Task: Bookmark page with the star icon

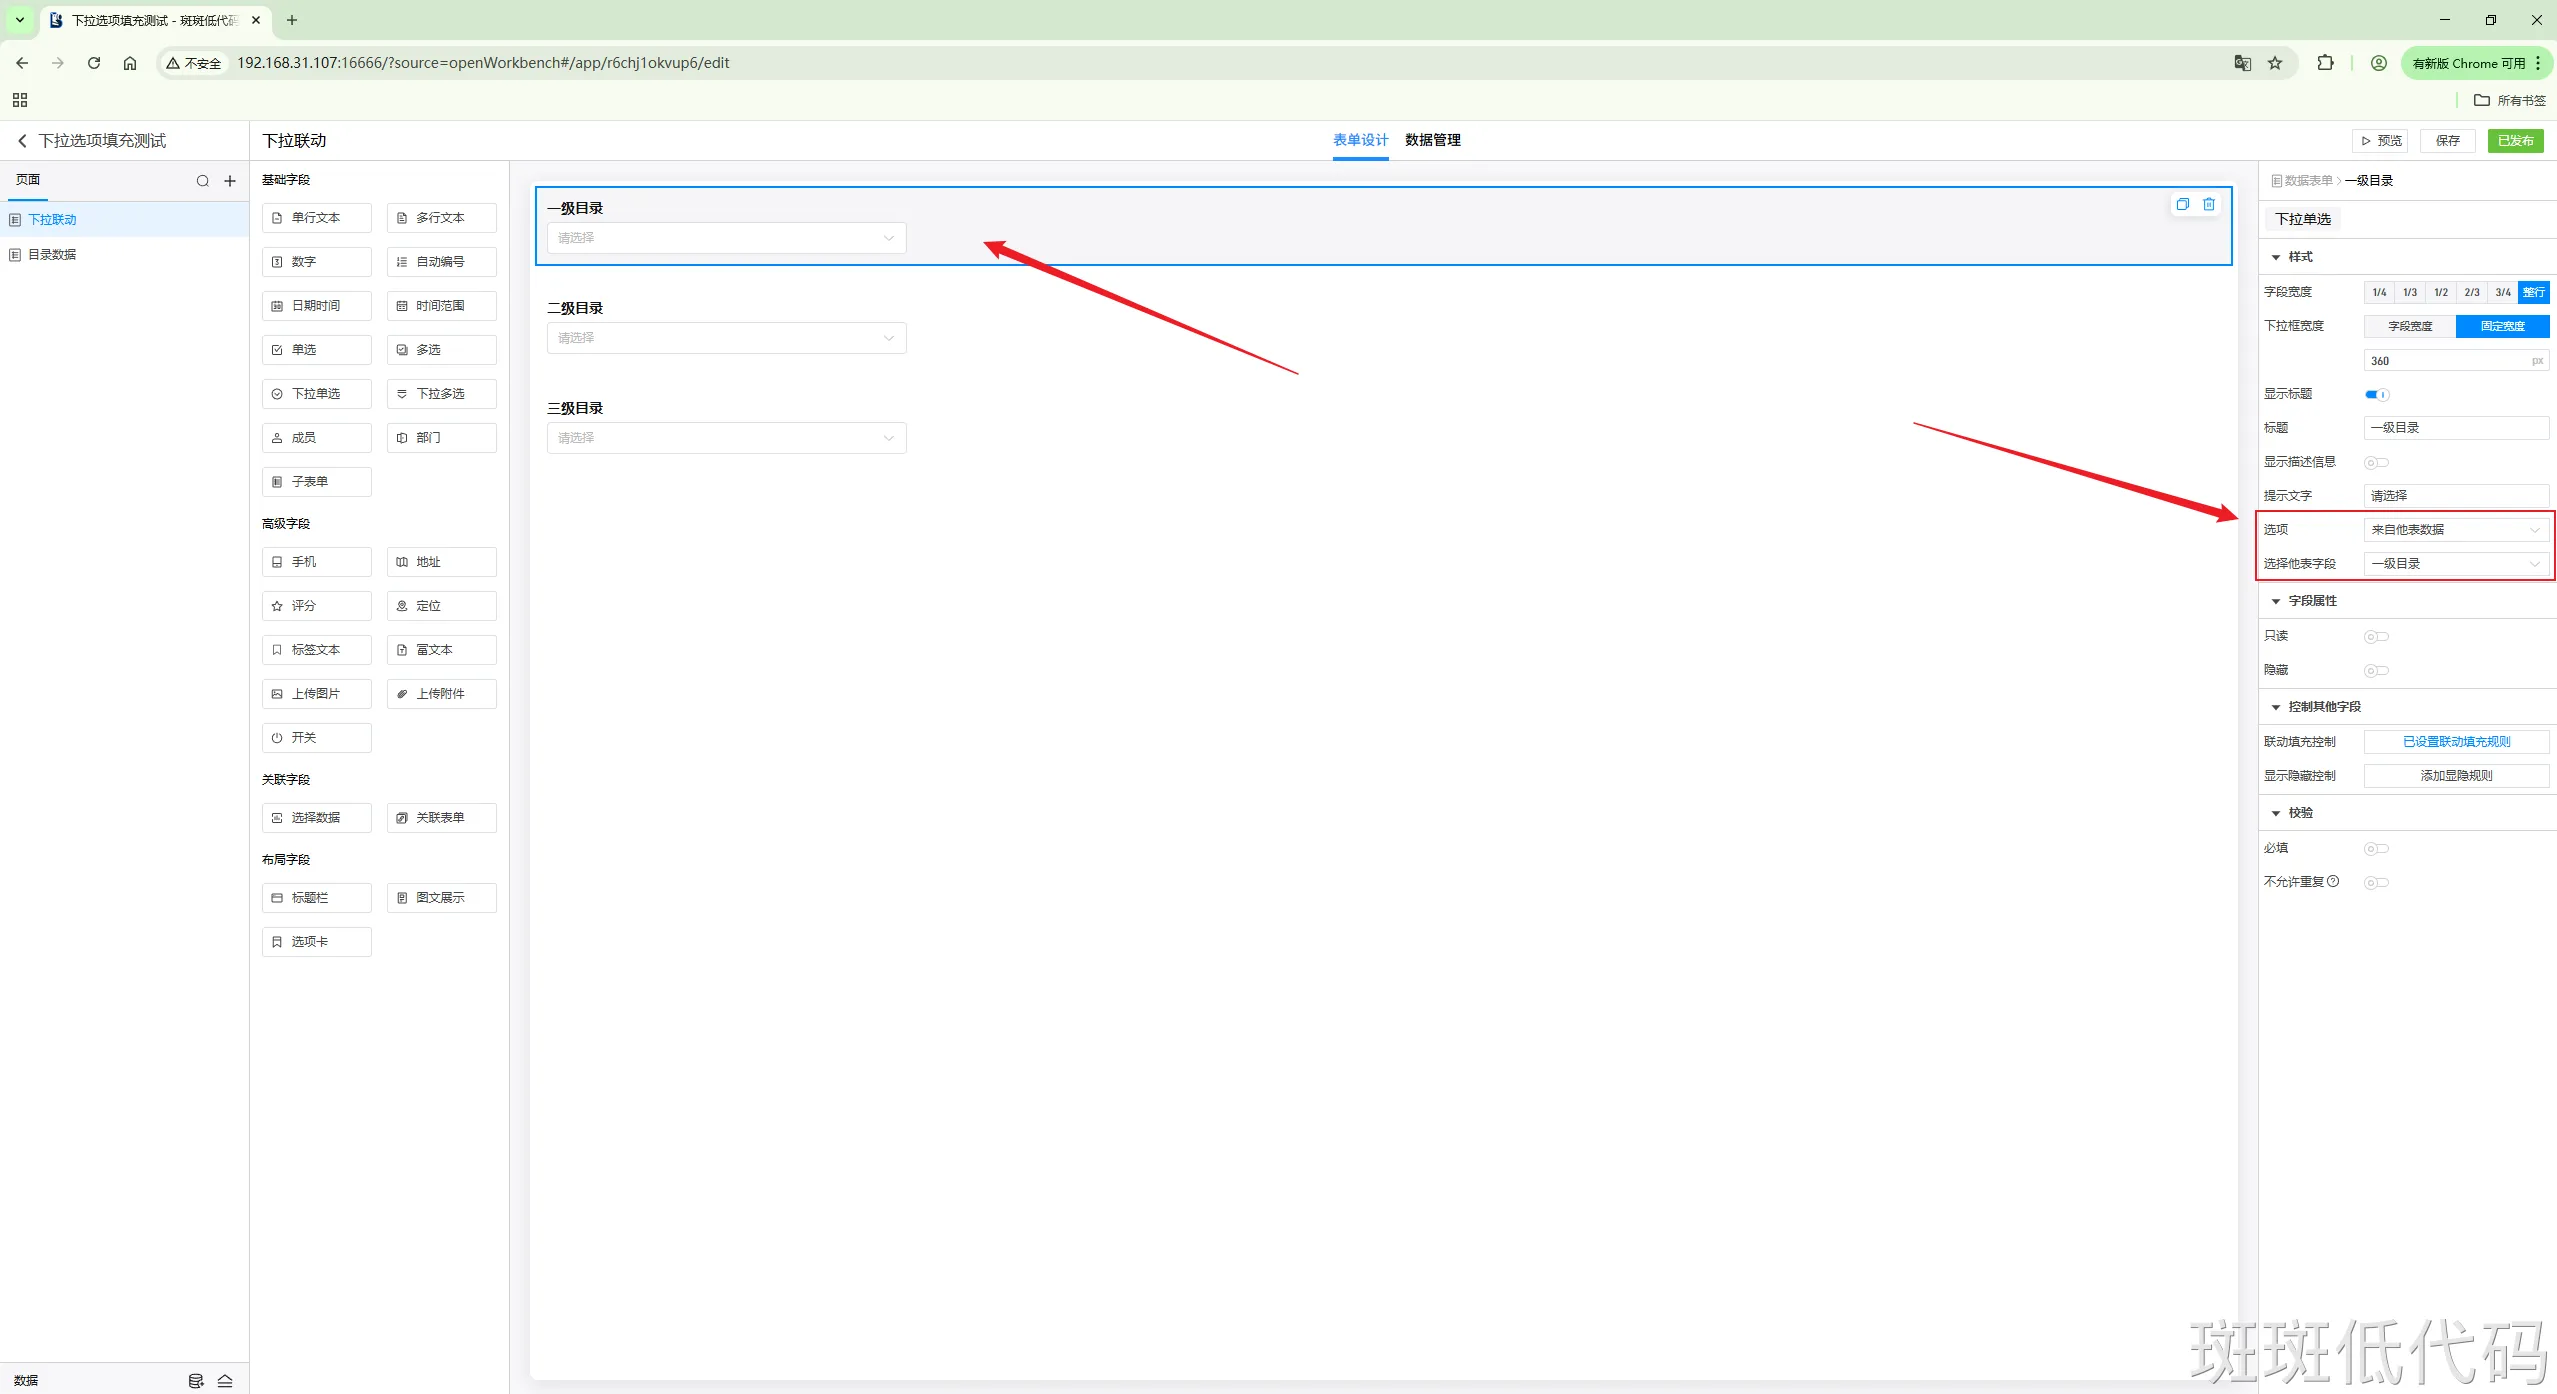Action: point(2275,63)
